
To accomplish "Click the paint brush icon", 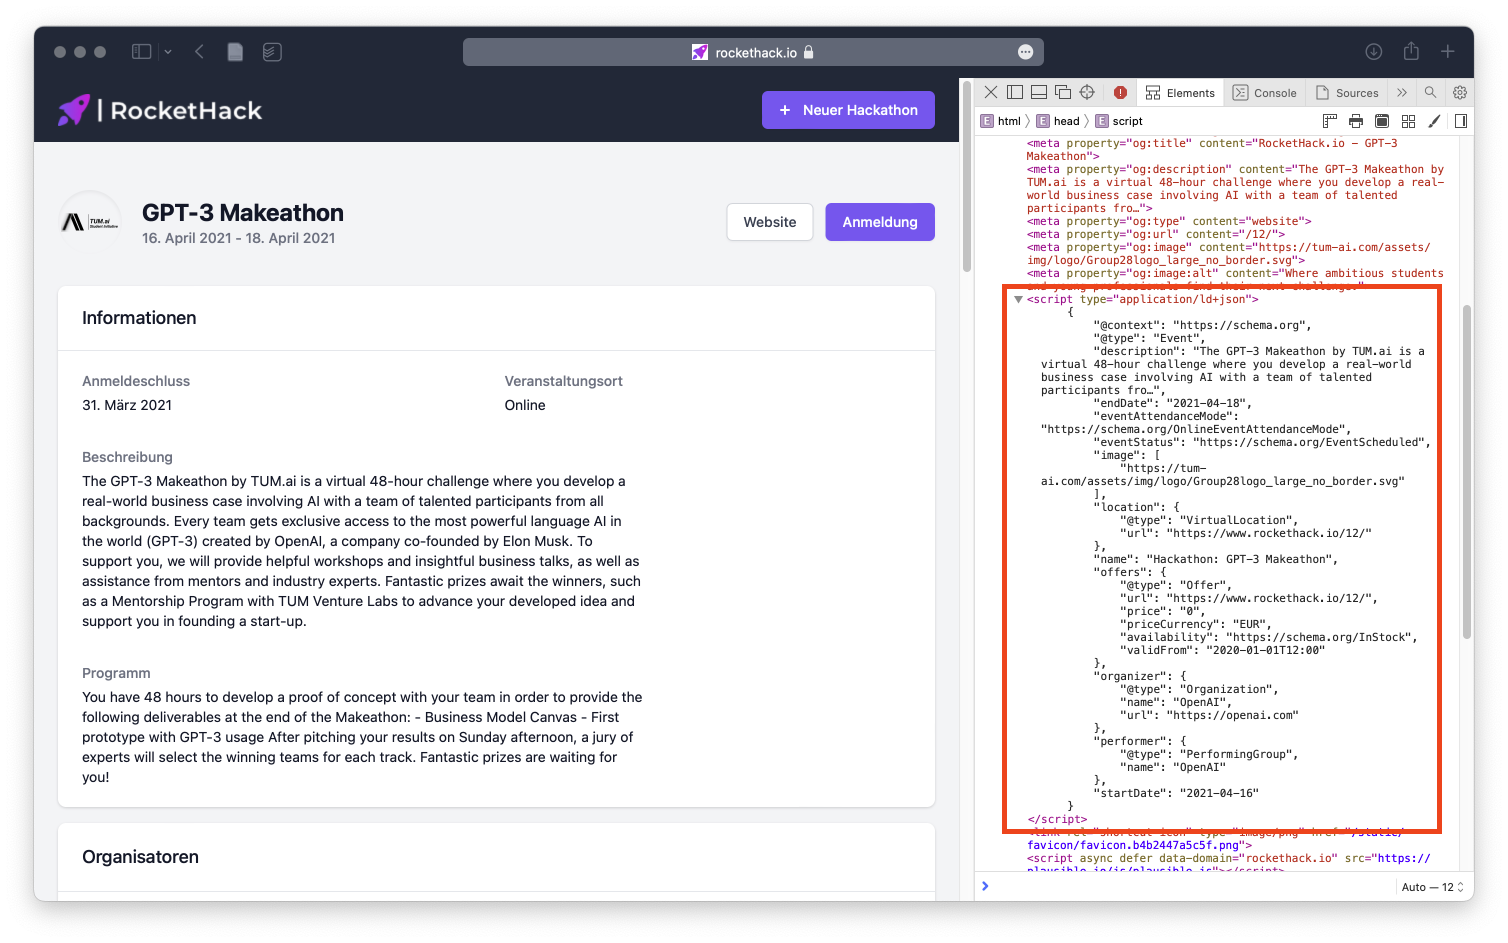I will pos(1434,121).
